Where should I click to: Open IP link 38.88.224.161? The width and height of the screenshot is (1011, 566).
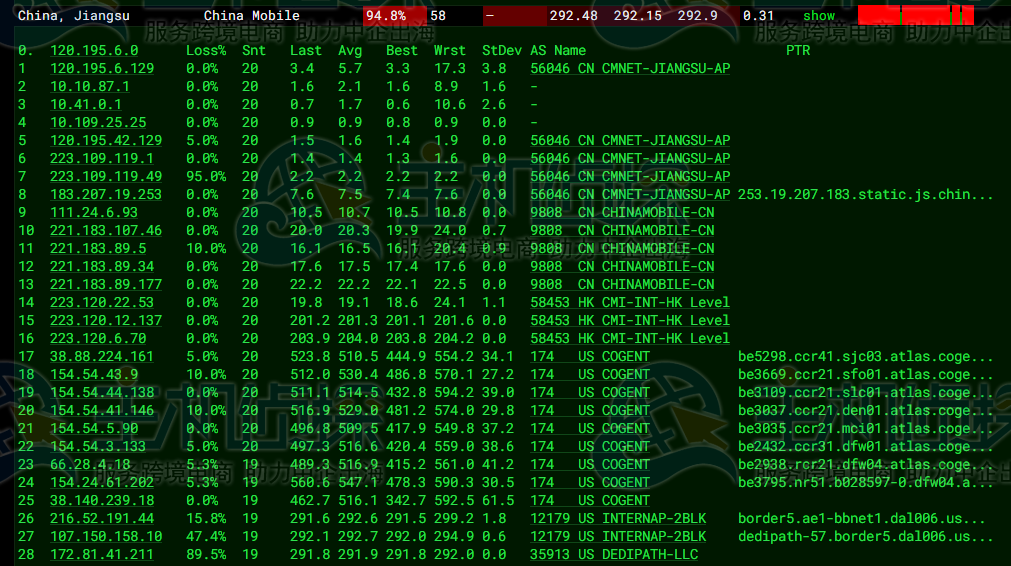coord(102,356)
